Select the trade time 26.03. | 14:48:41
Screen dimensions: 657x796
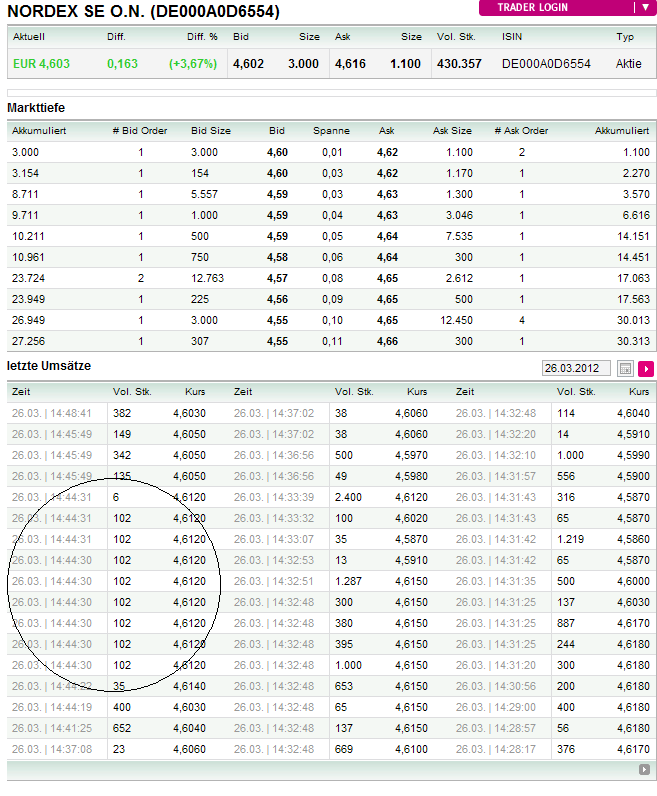pyautogui.click(x=52, y=414)
